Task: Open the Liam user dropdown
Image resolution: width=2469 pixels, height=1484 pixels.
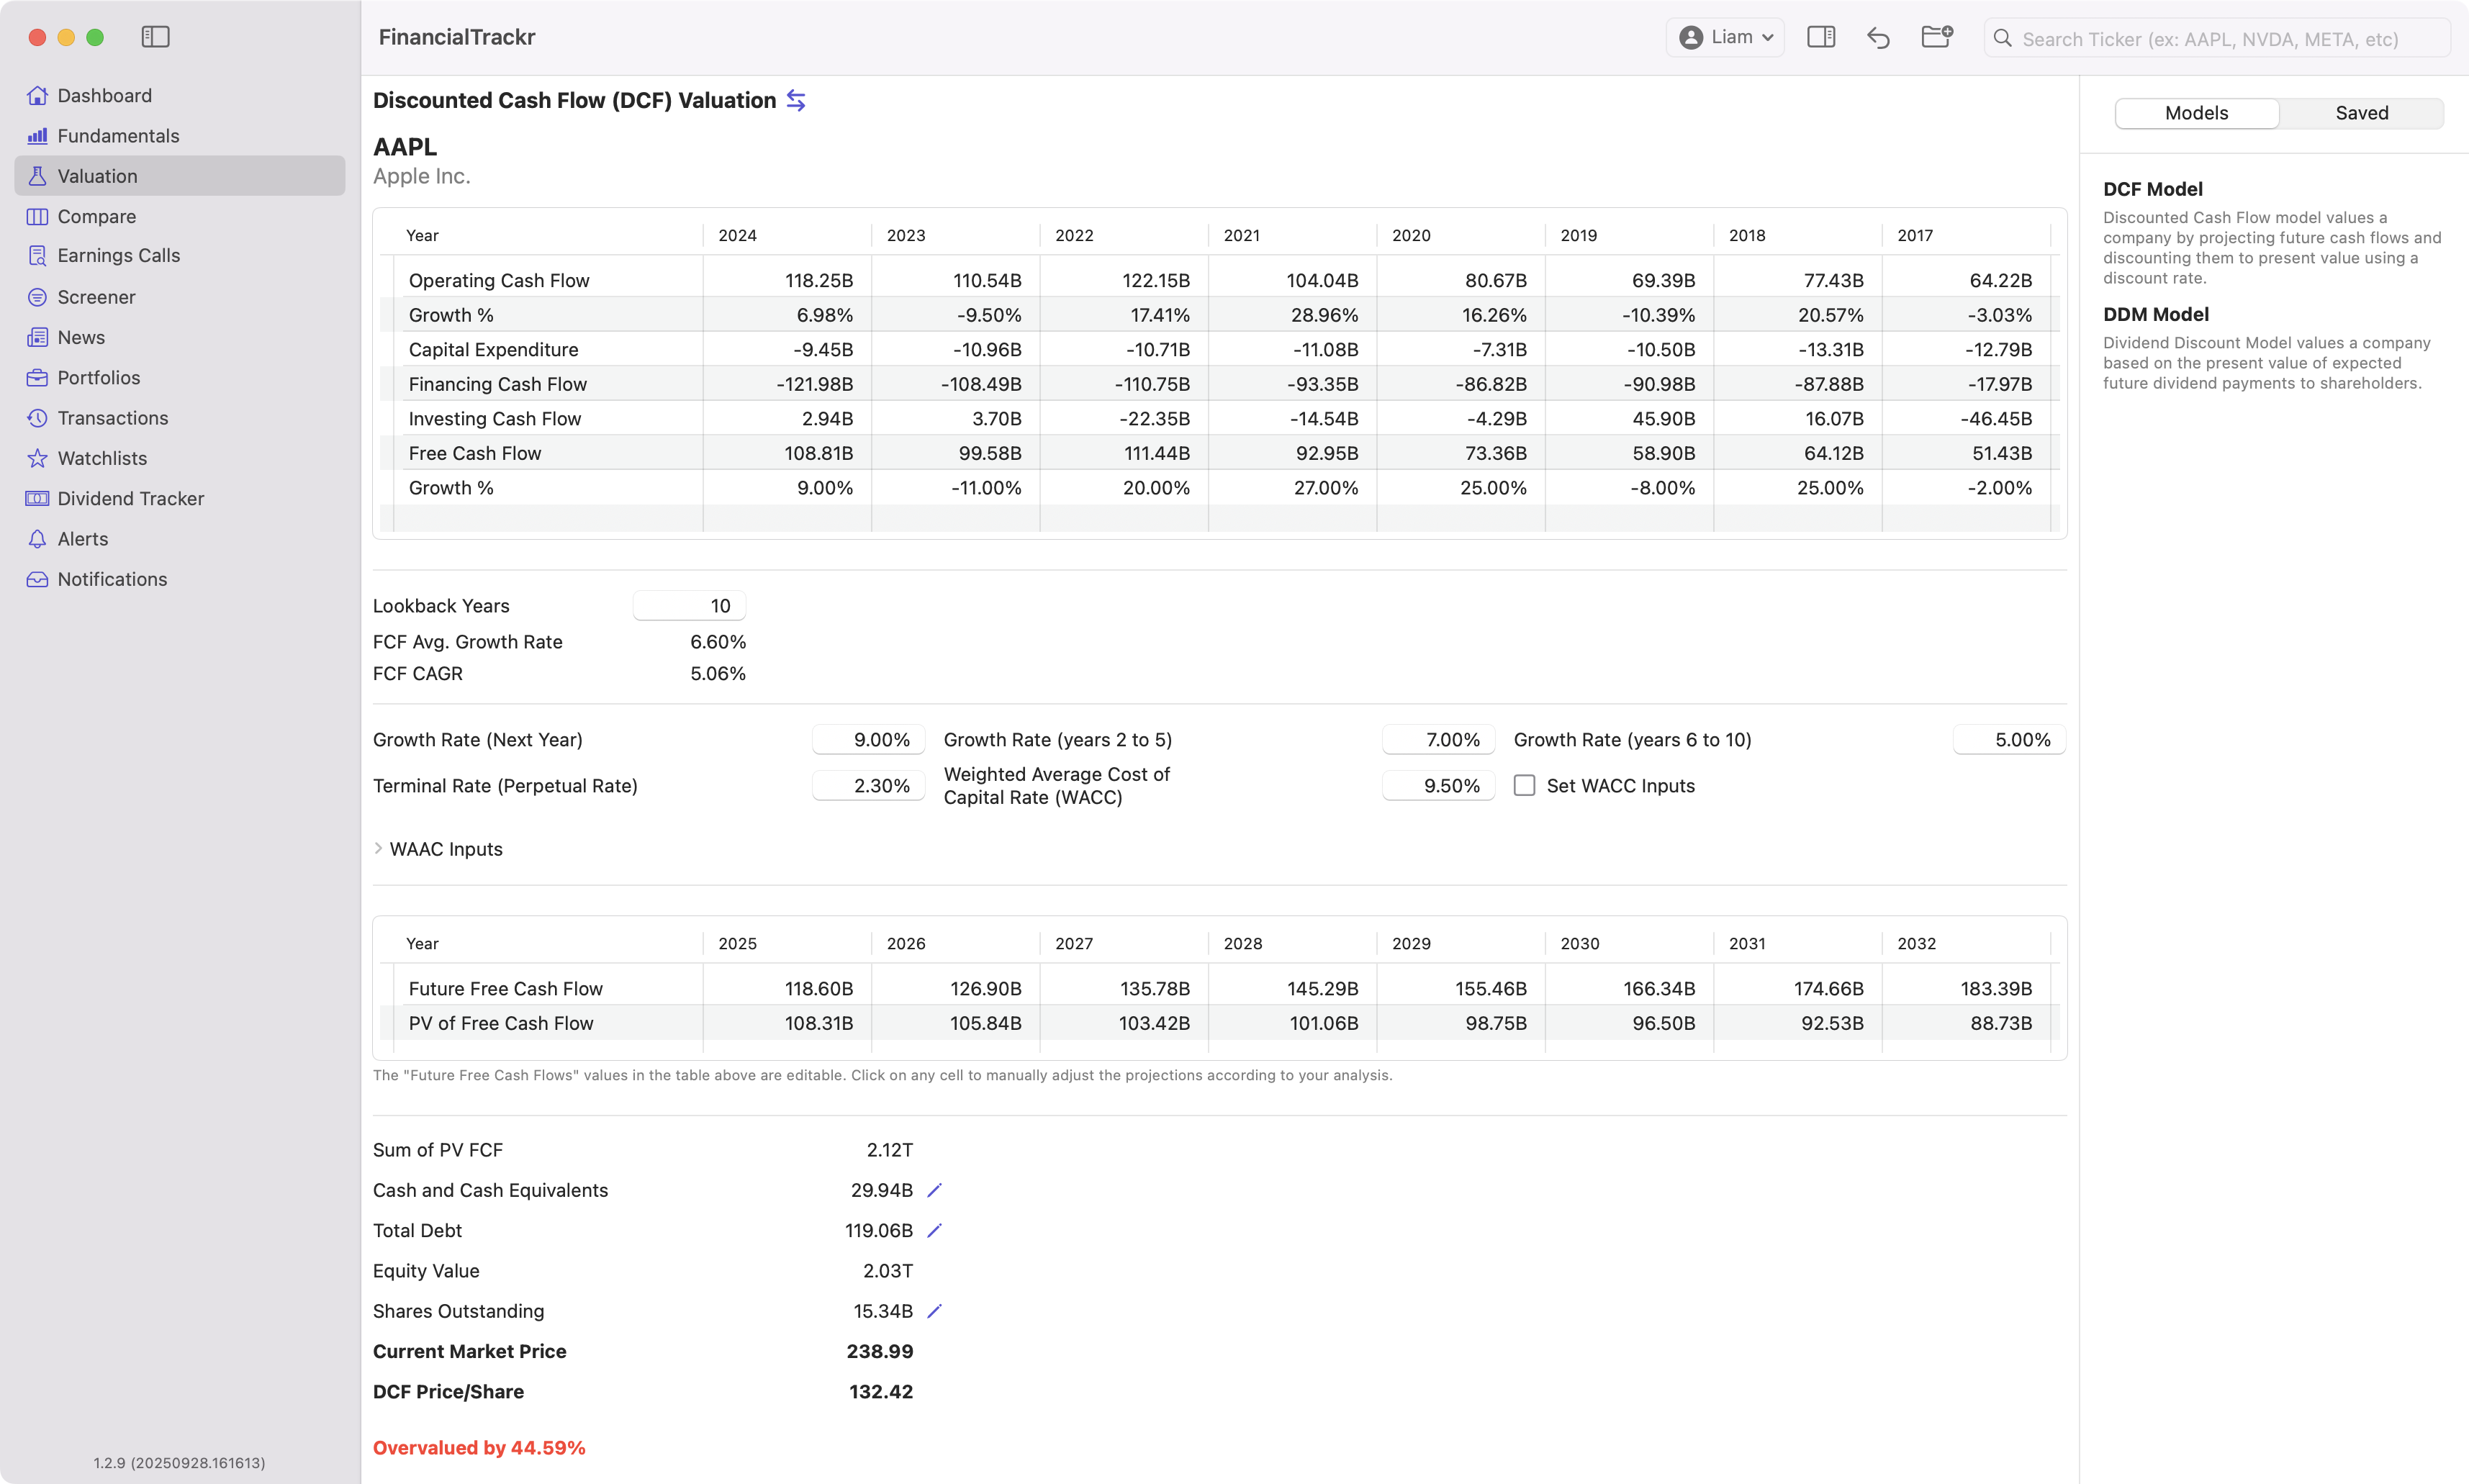Action: coord(1725,37)
